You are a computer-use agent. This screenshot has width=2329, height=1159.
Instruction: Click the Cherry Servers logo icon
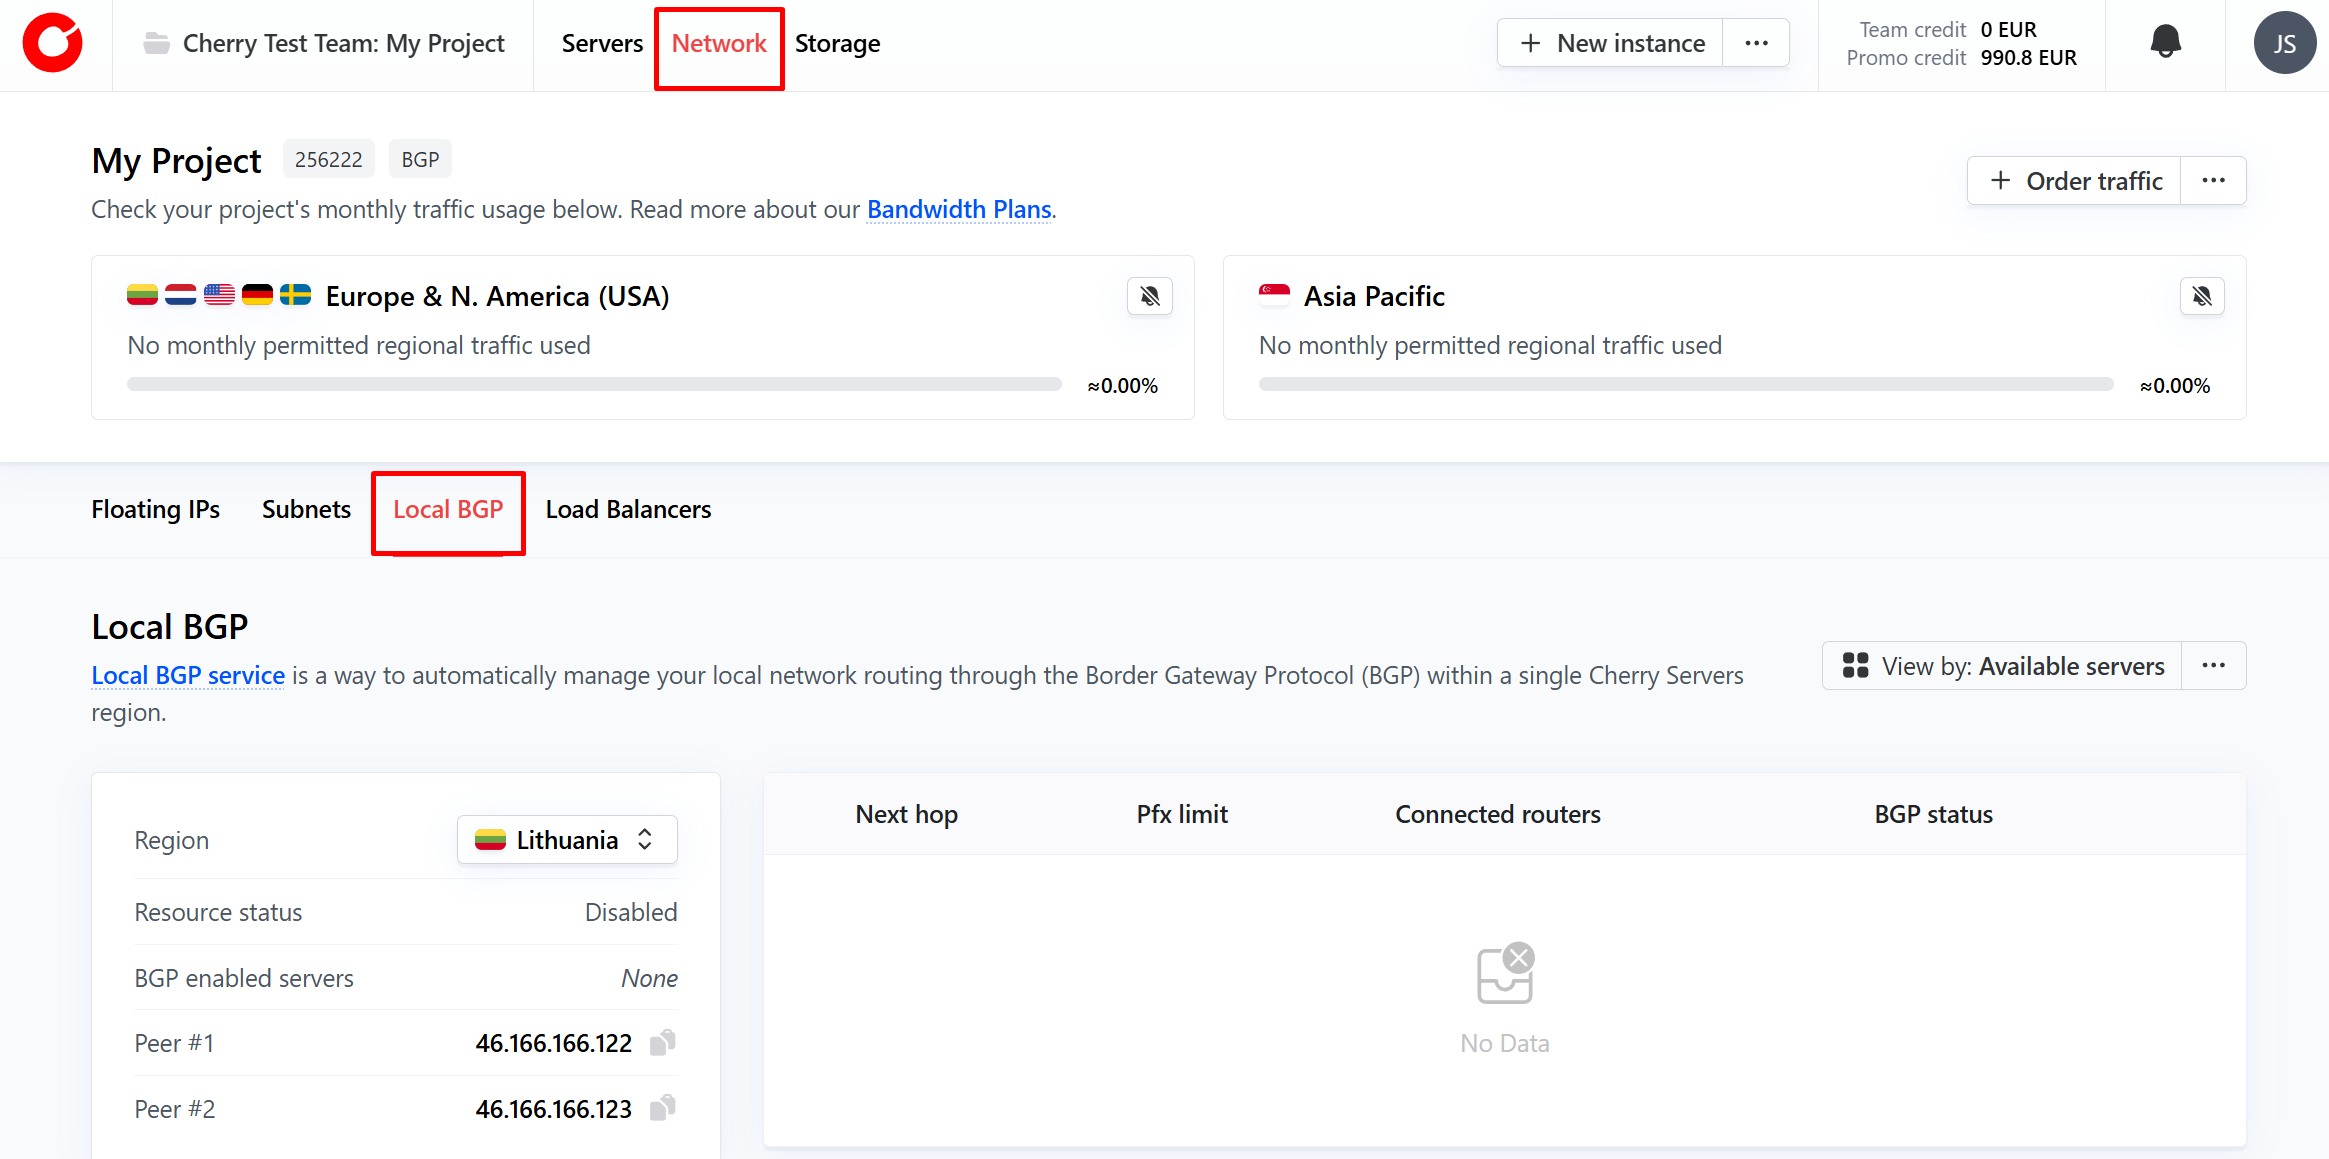tap(53, 43)
